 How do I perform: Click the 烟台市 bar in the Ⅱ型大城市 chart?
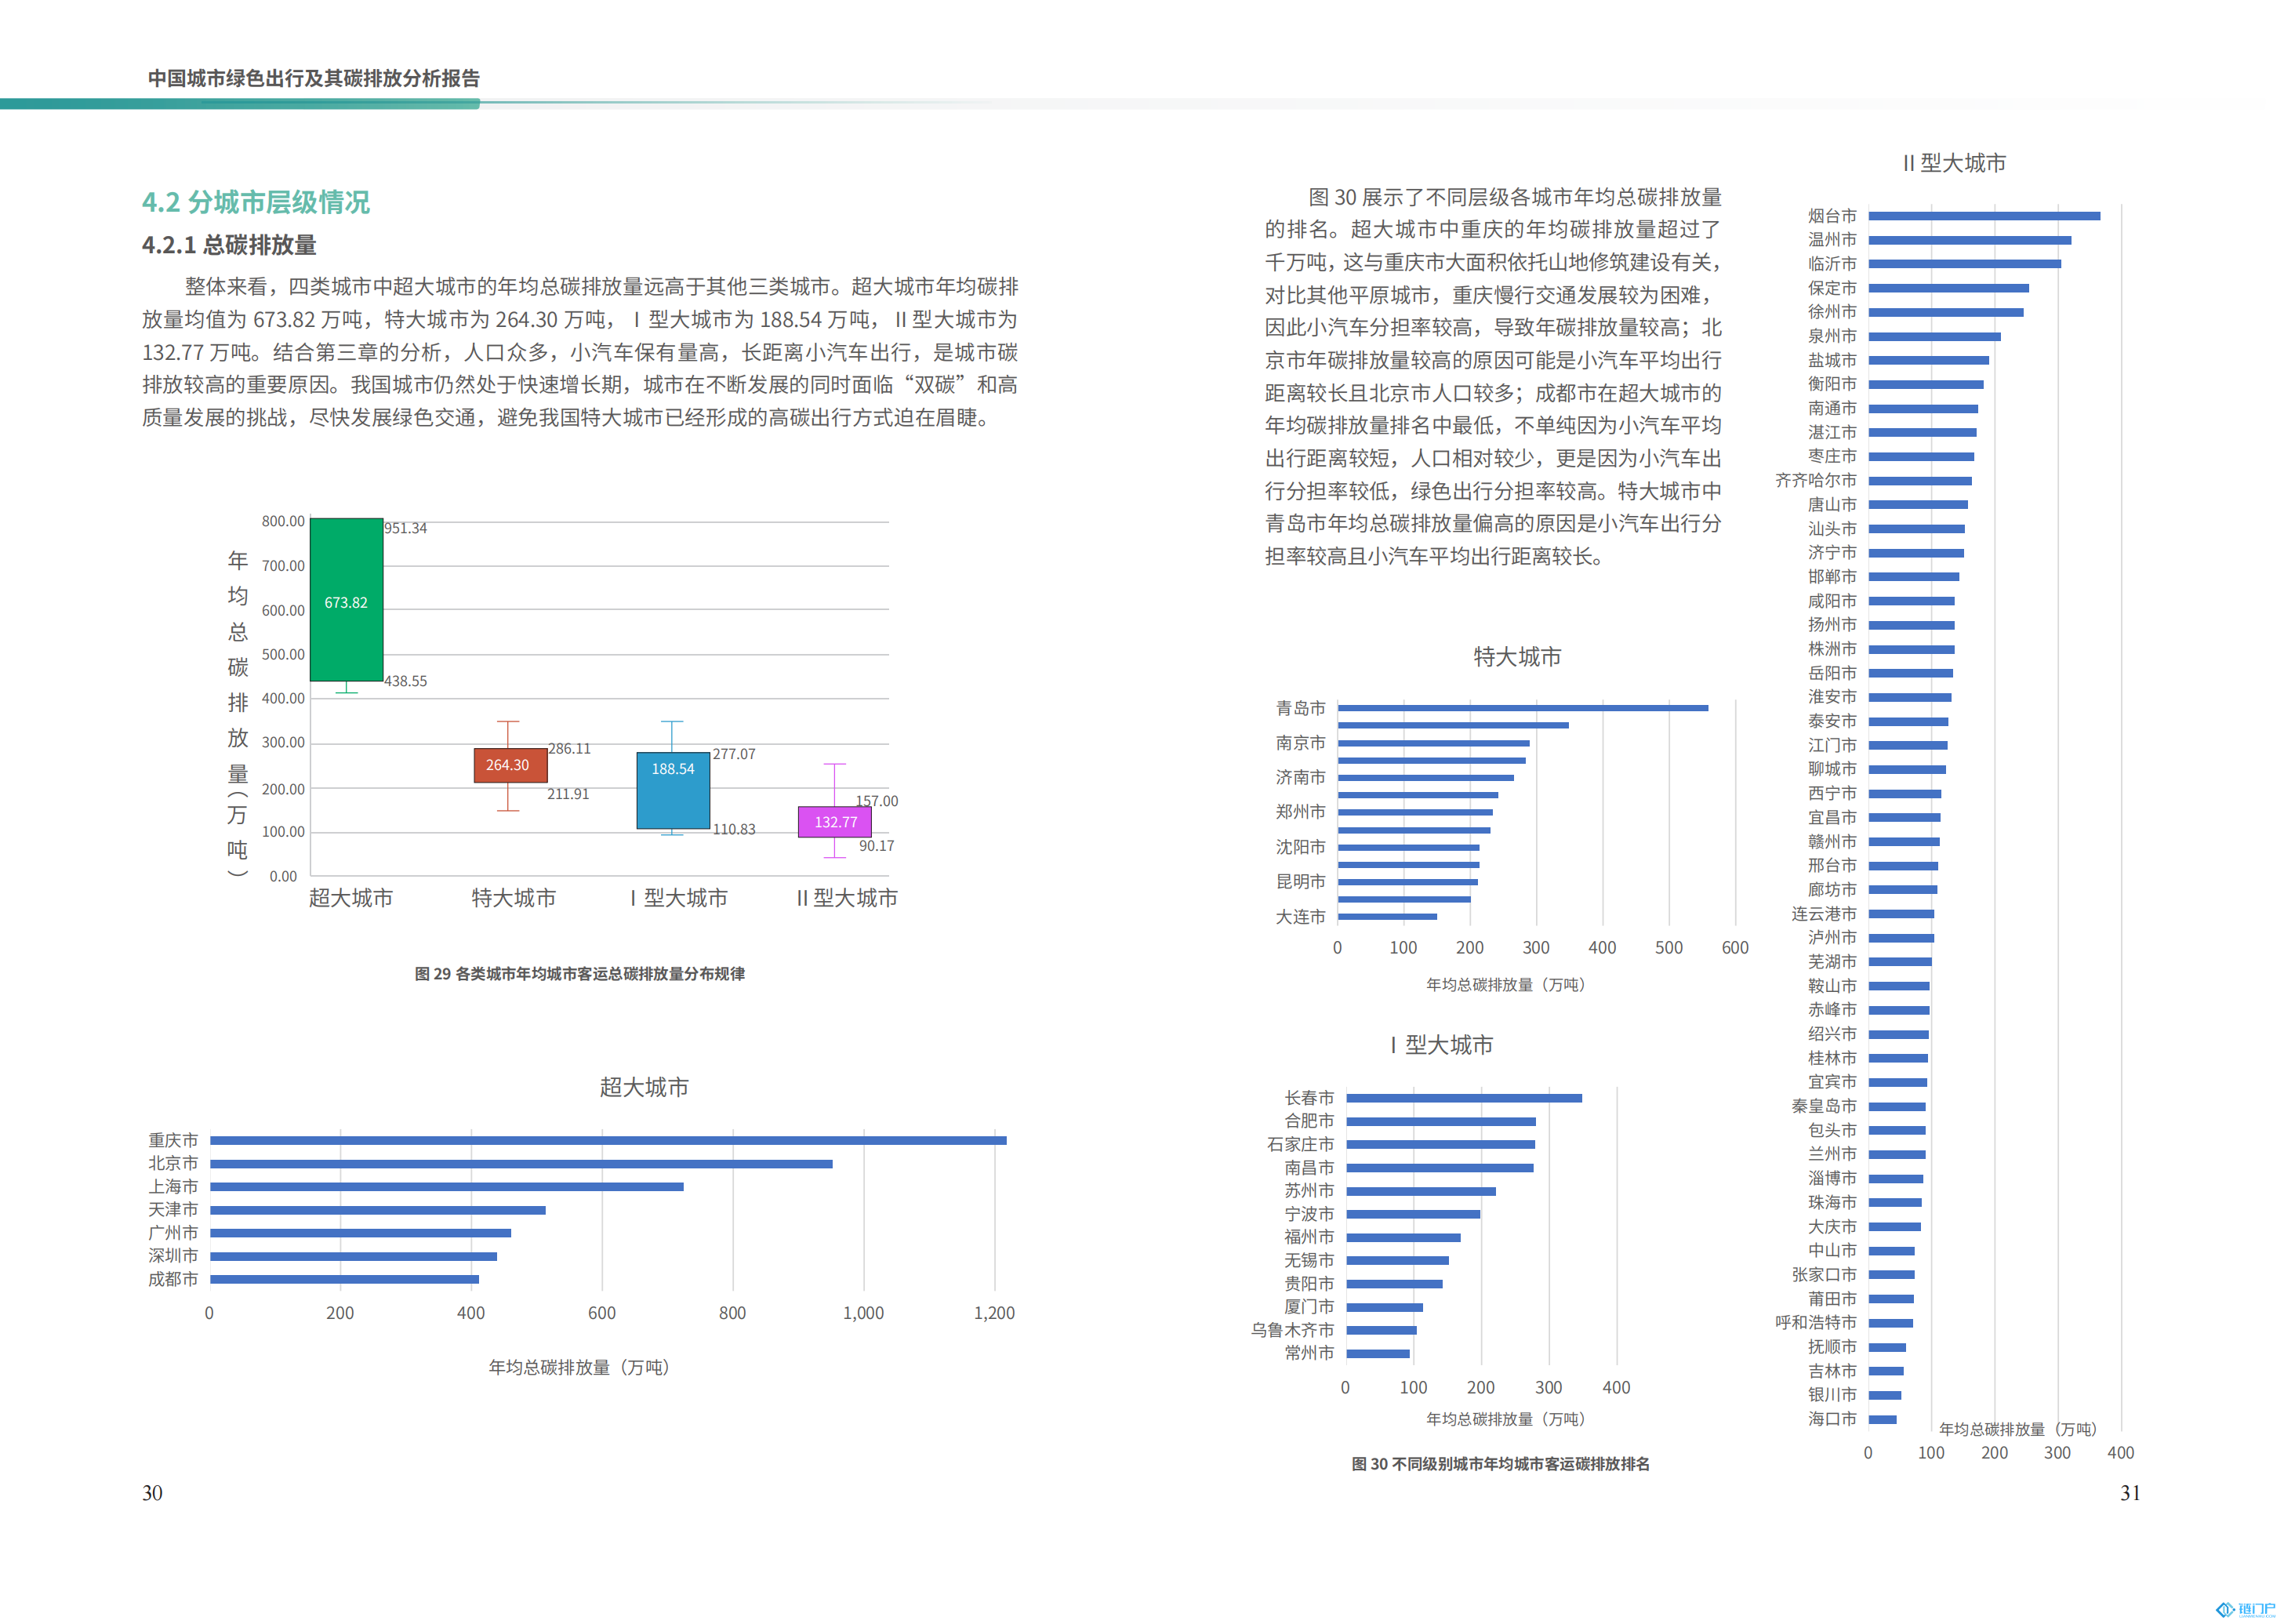1984,216
